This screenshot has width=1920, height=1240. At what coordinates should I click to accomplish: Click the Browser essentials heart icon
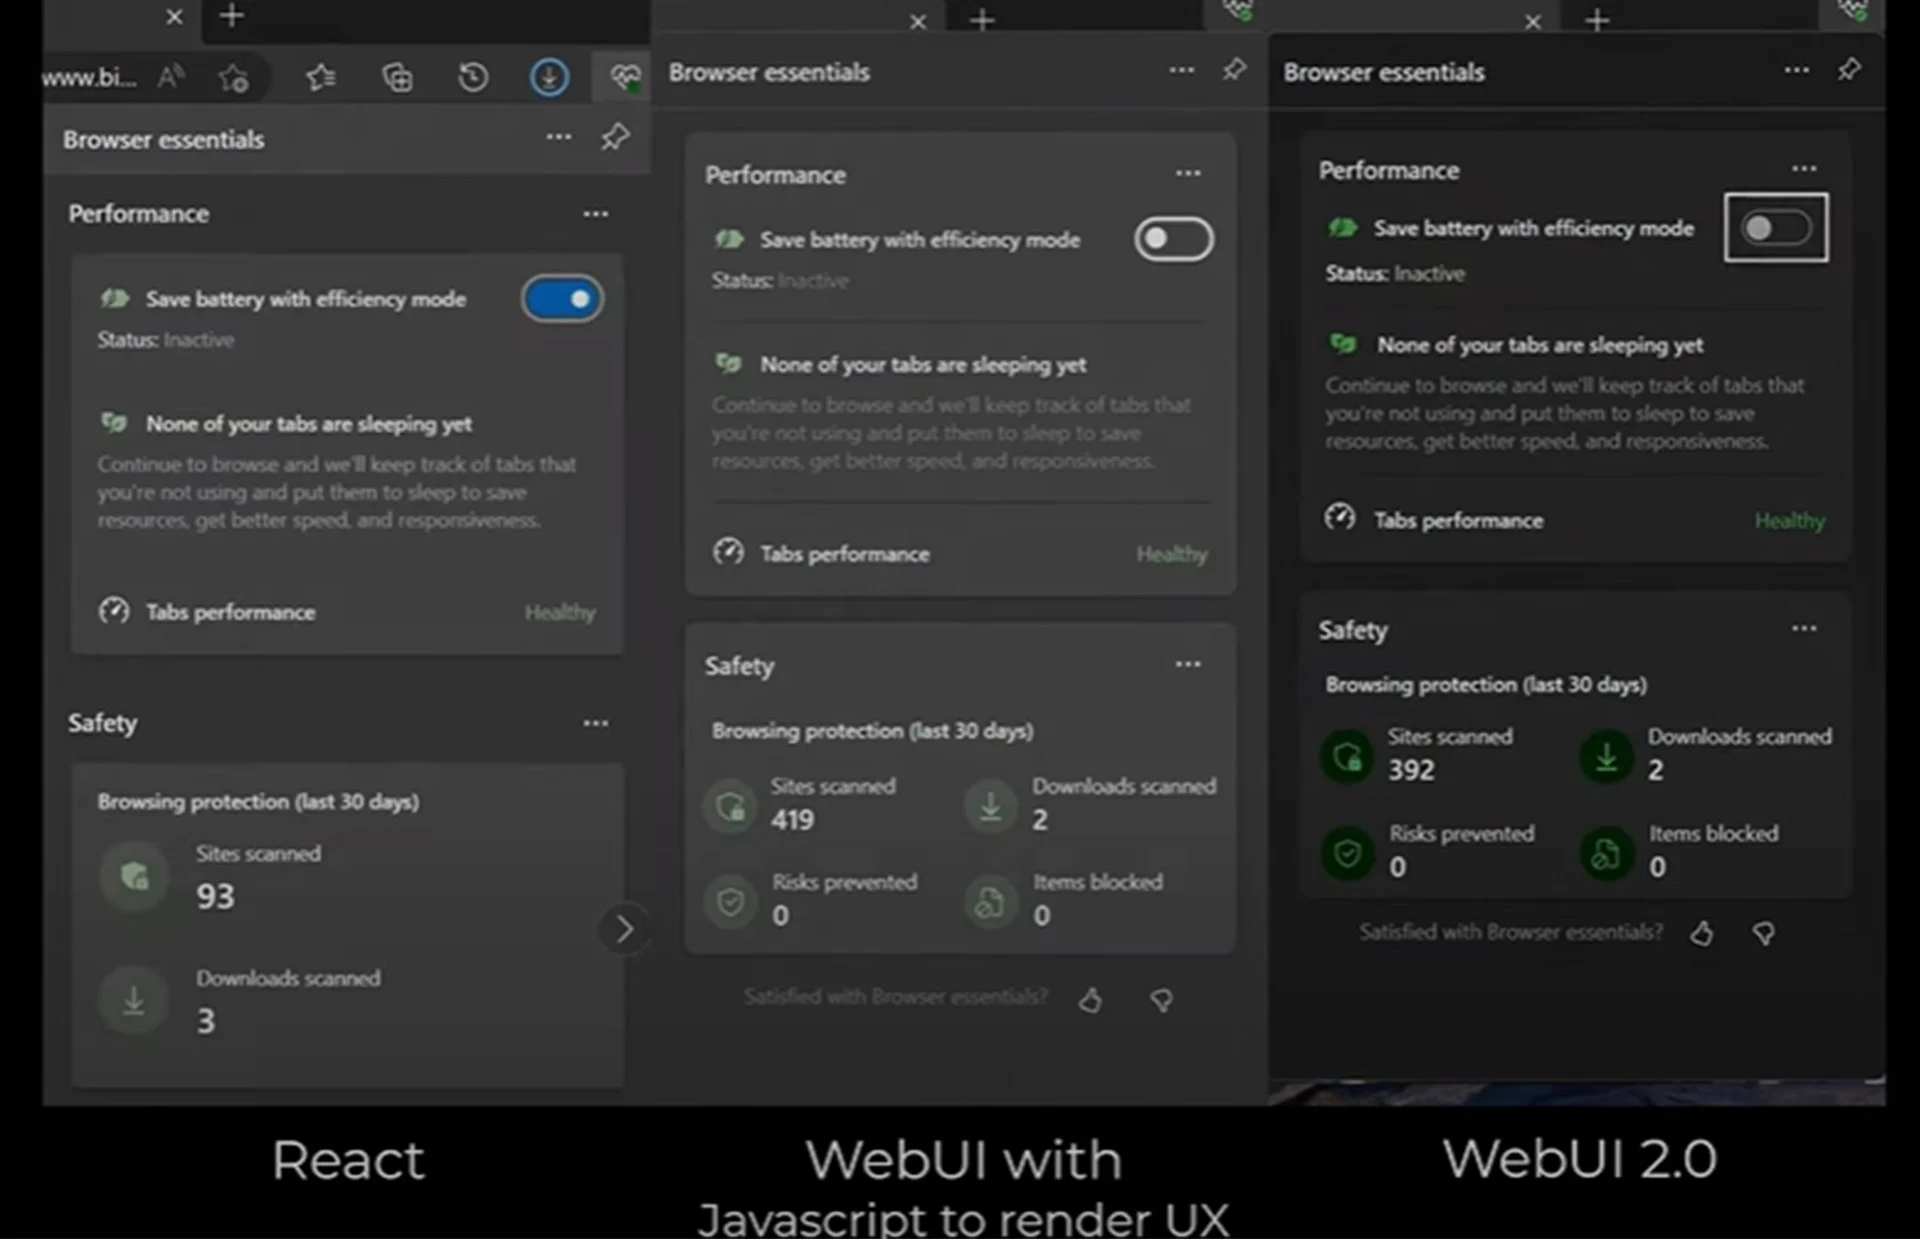pyautogui.click(x=625, y=77)
